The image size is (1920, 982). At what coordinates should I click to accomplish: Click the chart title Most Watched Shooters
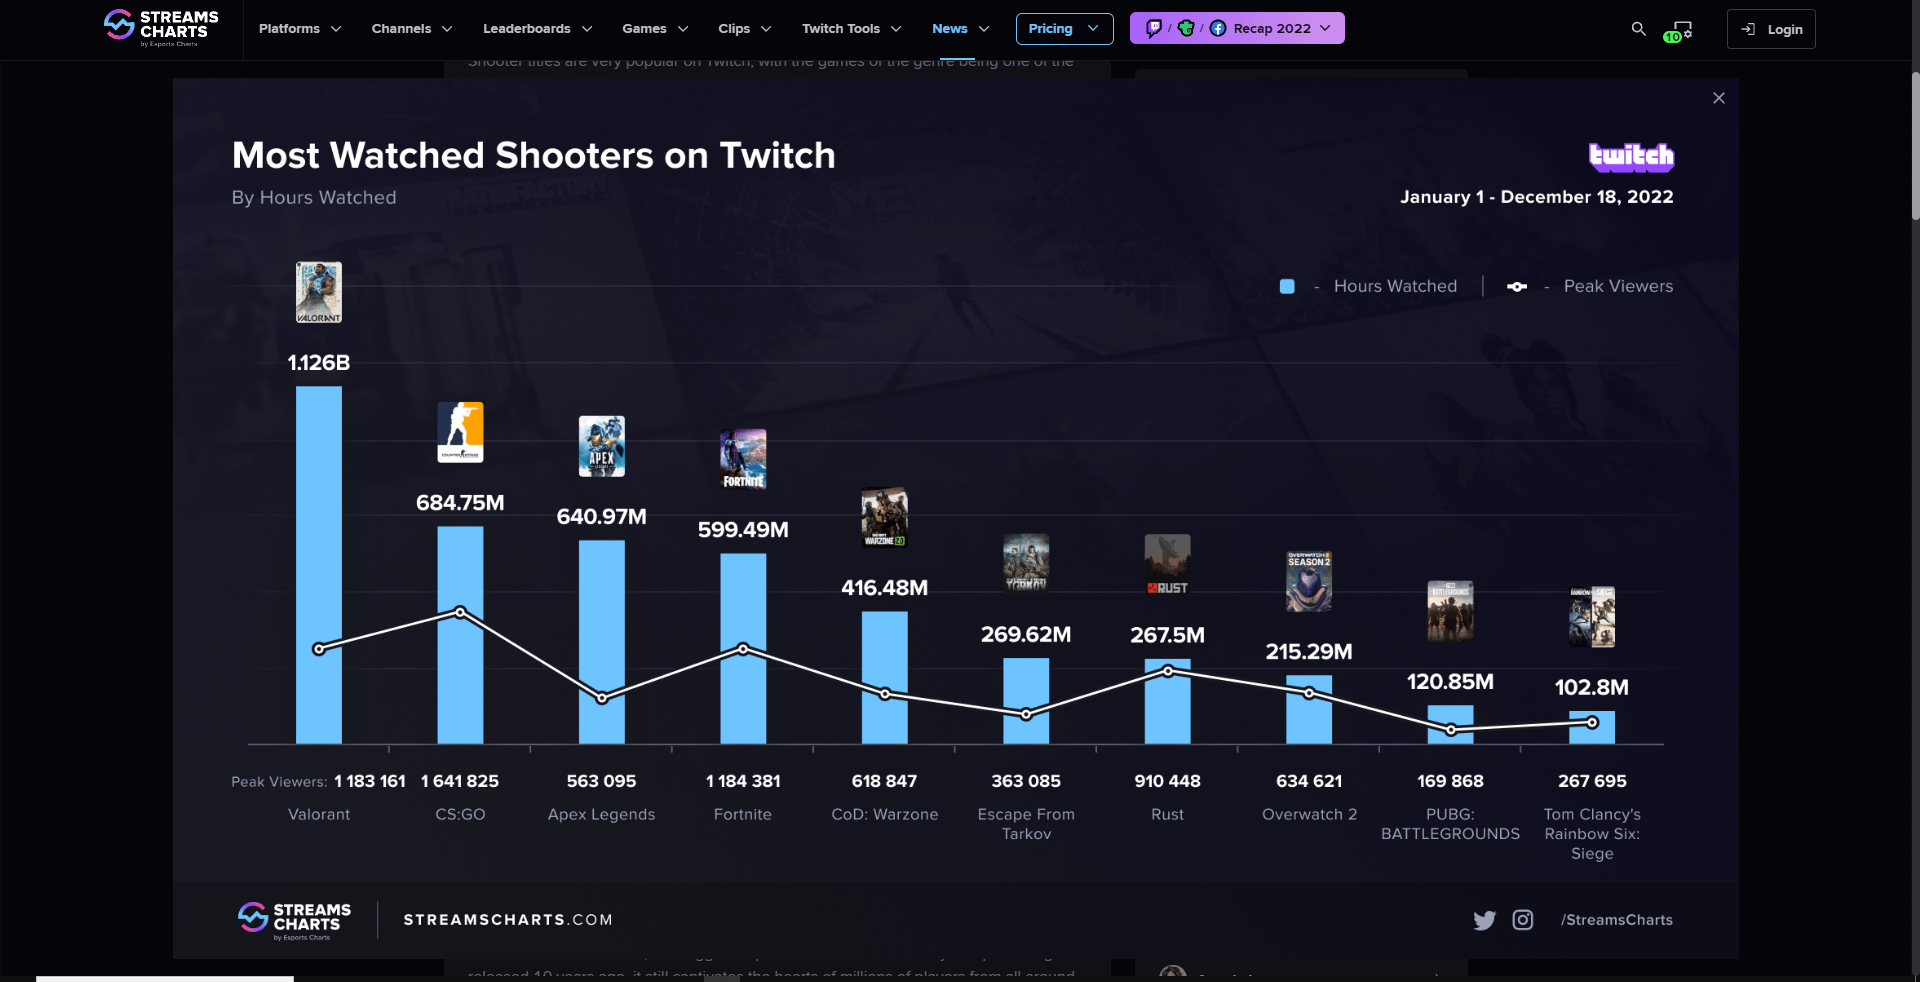(x=534, y=156)
